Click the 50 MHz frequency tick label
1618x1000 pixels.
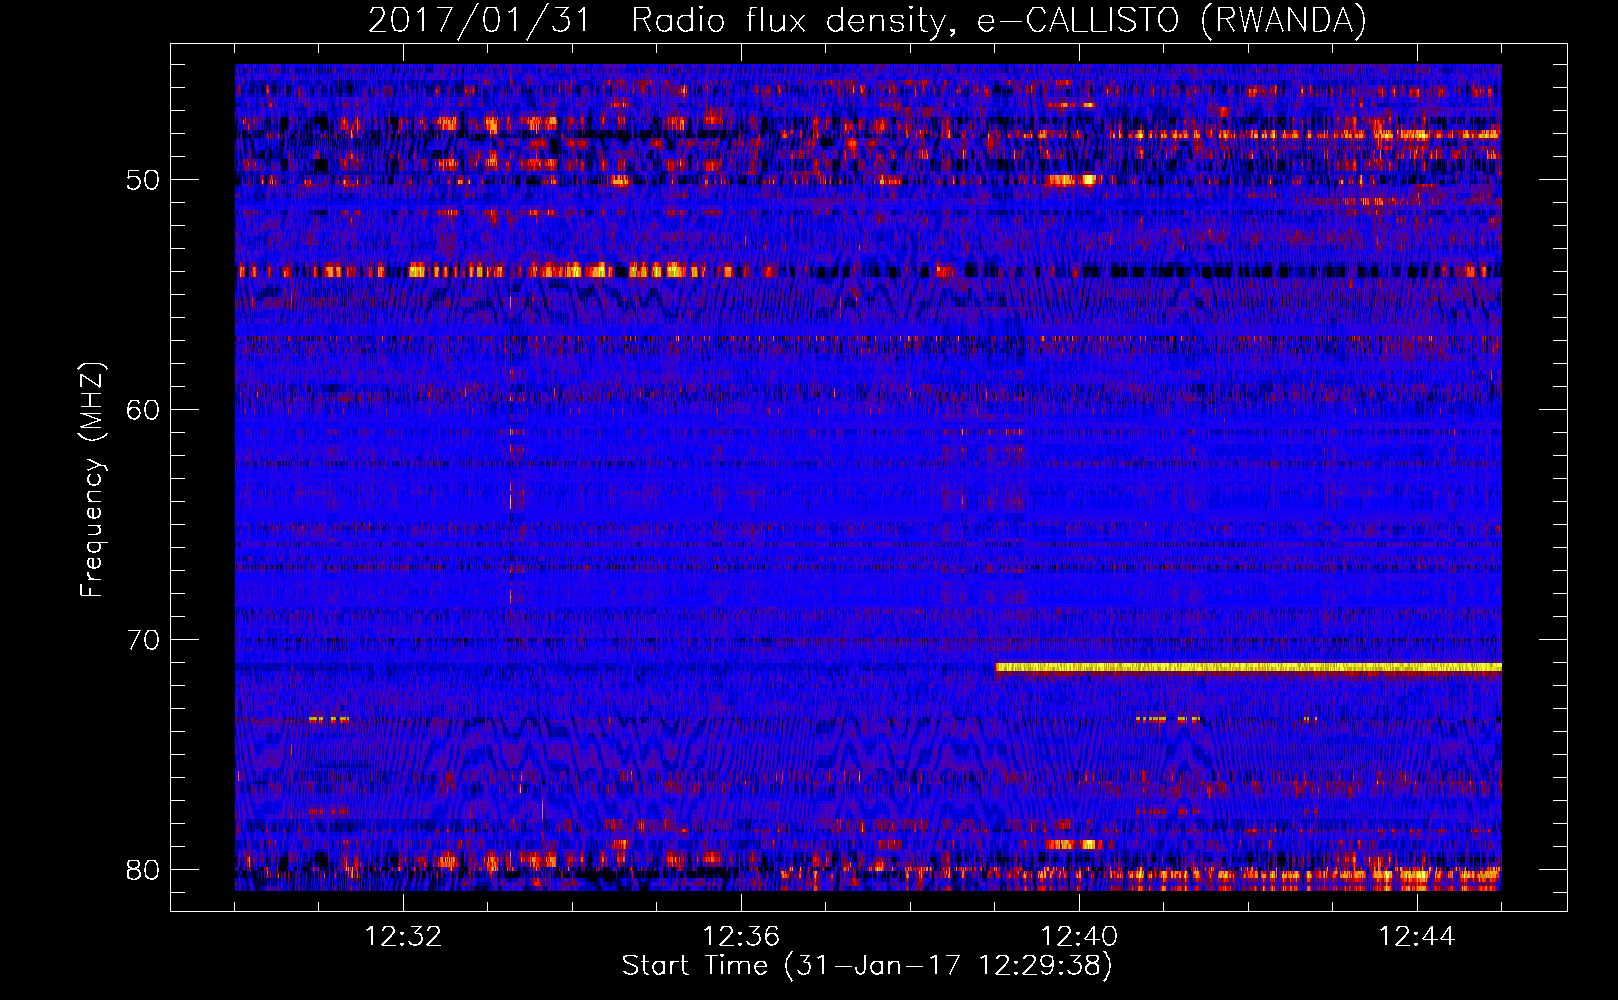(x=143, y=180)
